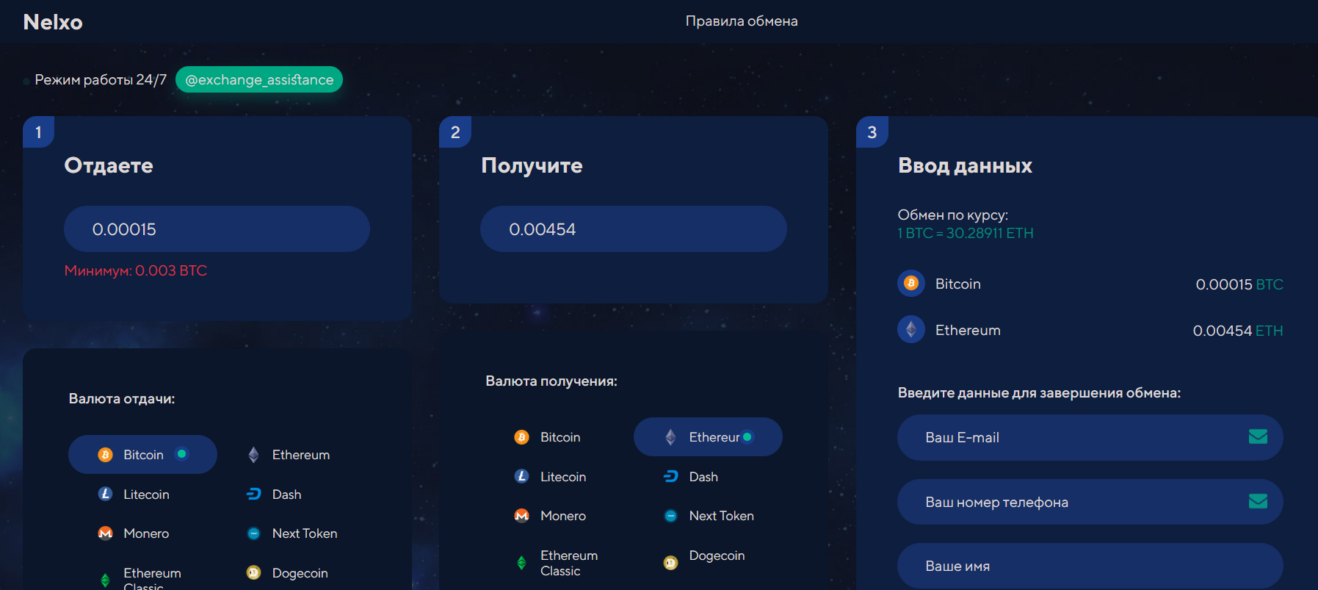This screenshot has height=590, width=1318.
Task: Choose the Monero icon in the give-currency list
Action: point(105,534)
